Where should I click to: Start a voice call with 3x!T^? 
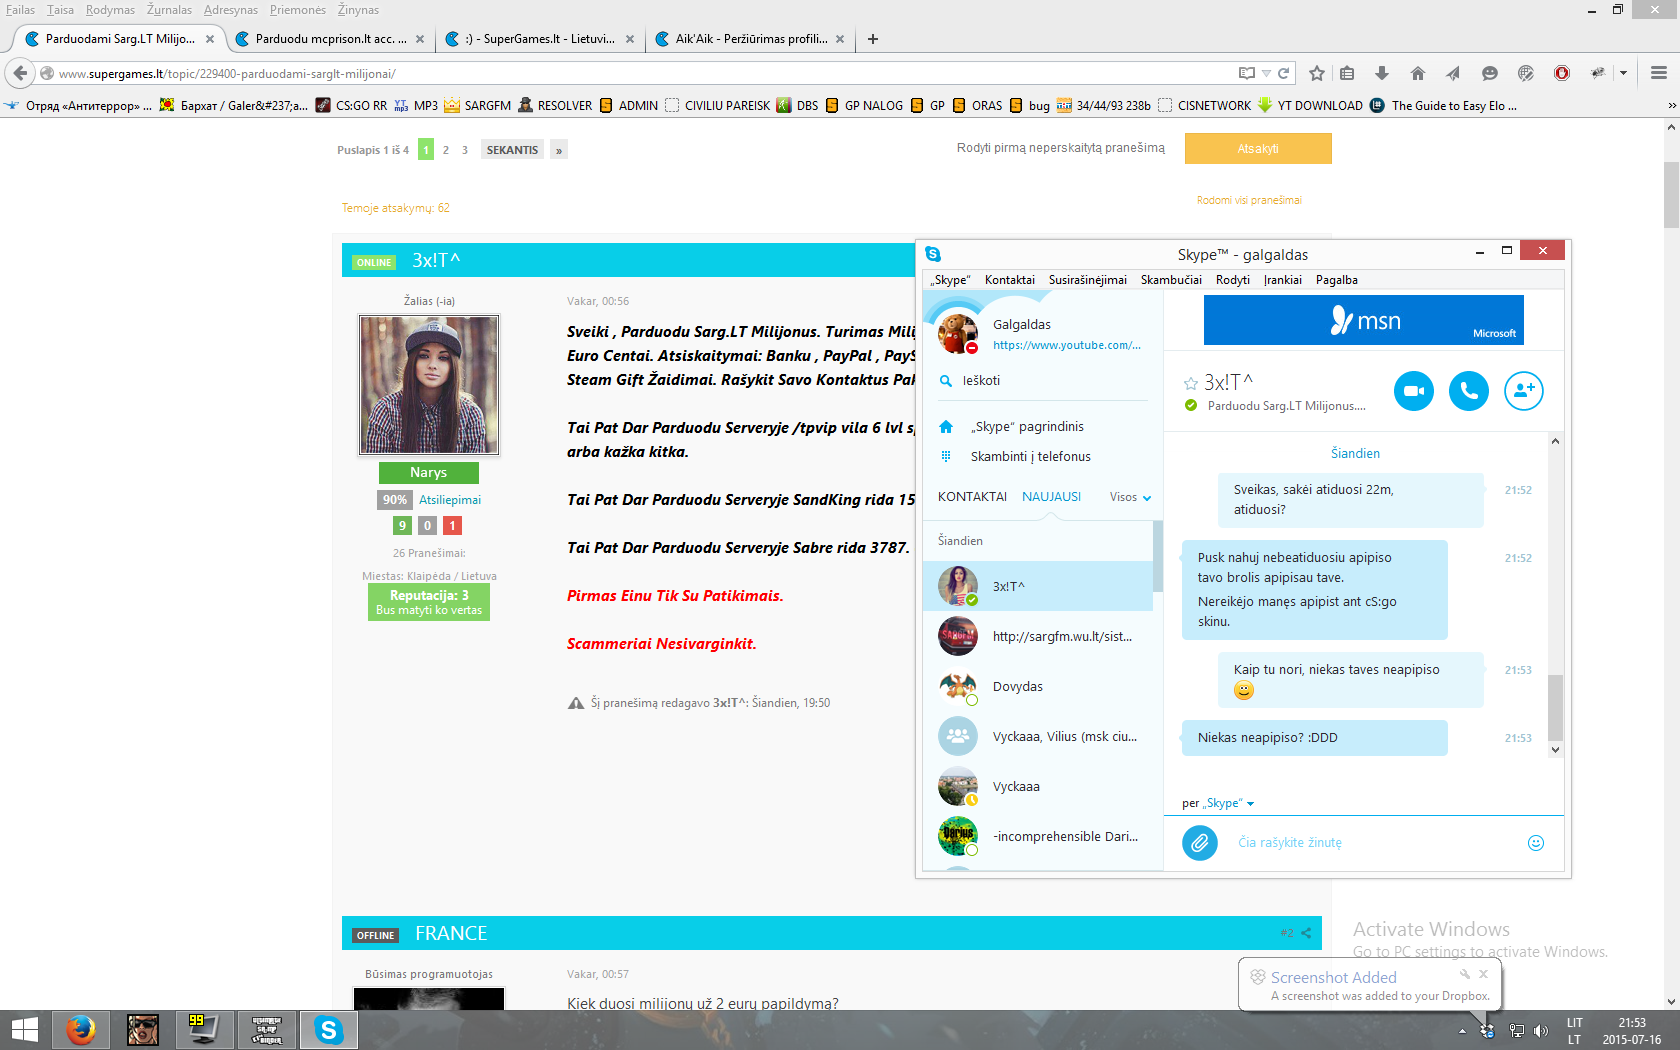(1469, 391)
